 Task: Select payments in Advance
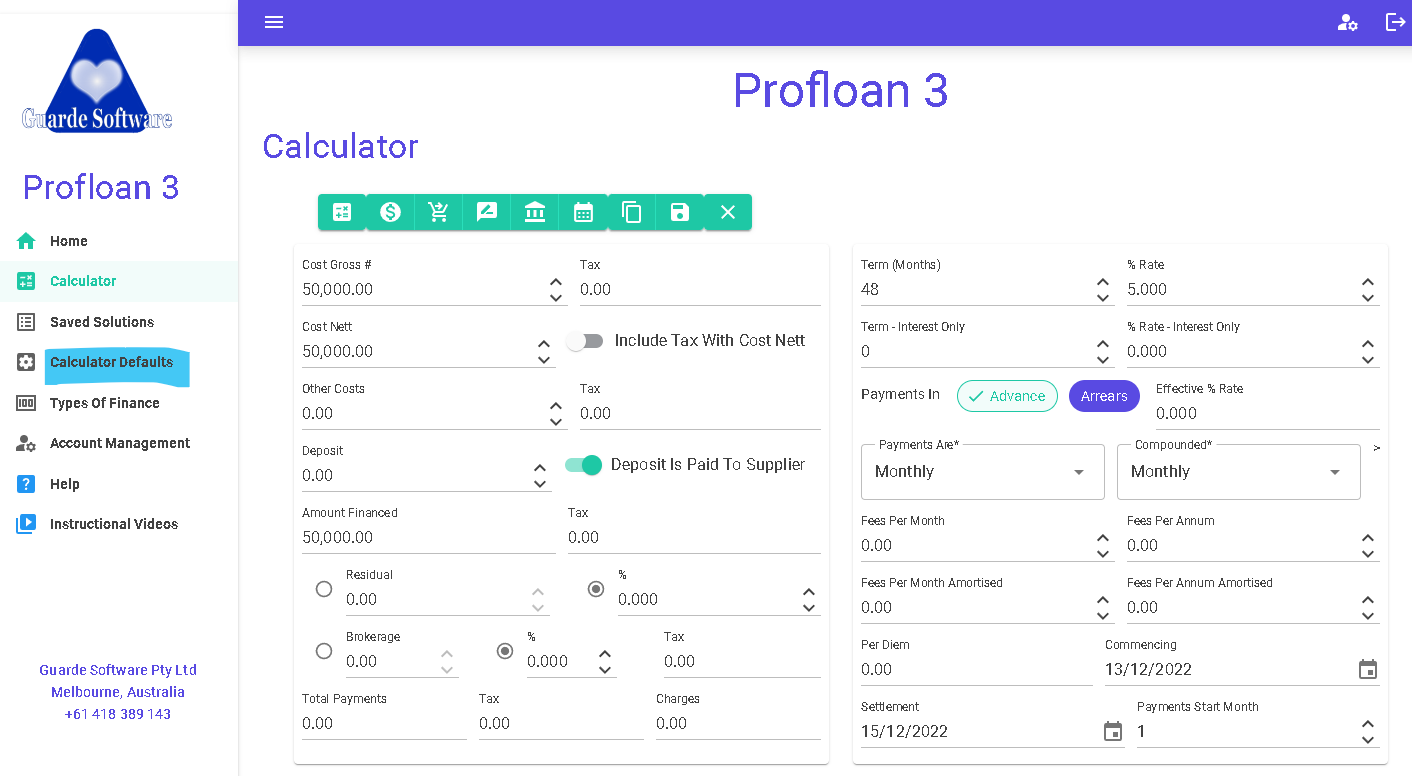coord(1007,396)
